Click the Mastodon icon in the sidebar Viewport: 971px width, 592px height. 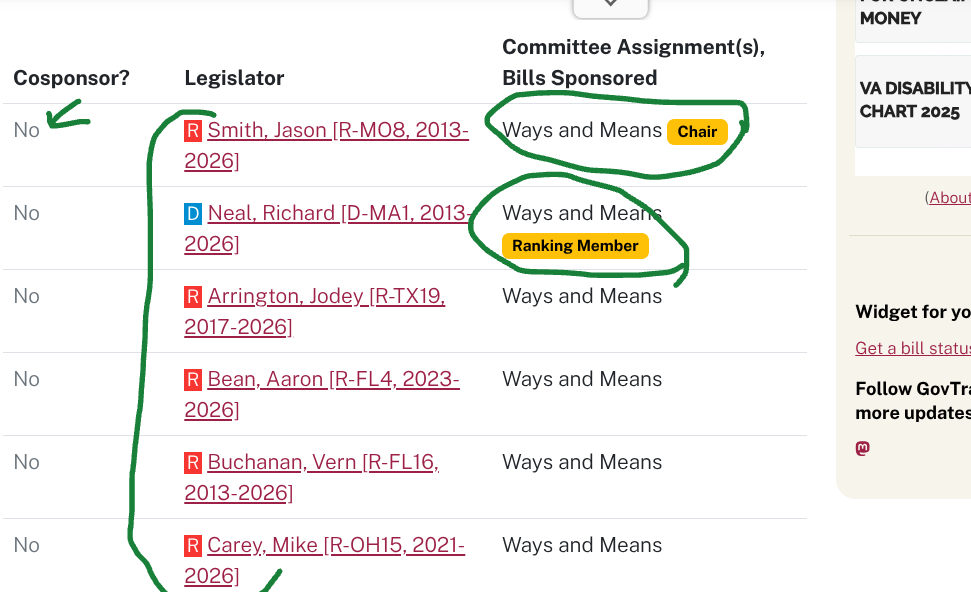[x=862, y=448]
